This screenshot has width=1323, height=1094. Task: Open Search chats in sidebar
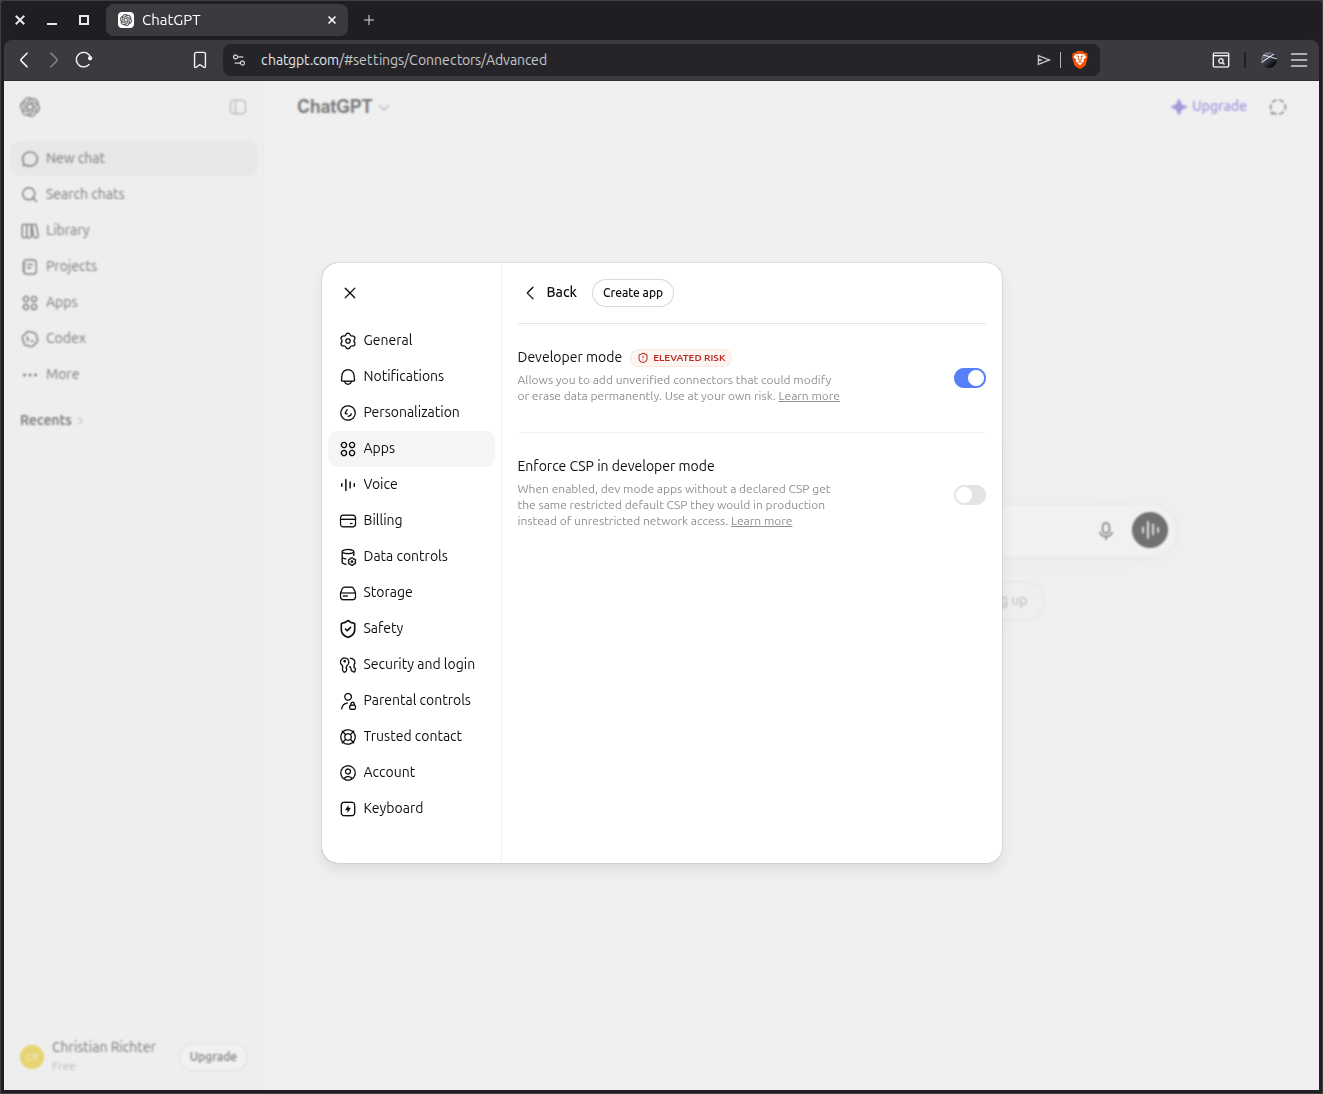point(135,194)
